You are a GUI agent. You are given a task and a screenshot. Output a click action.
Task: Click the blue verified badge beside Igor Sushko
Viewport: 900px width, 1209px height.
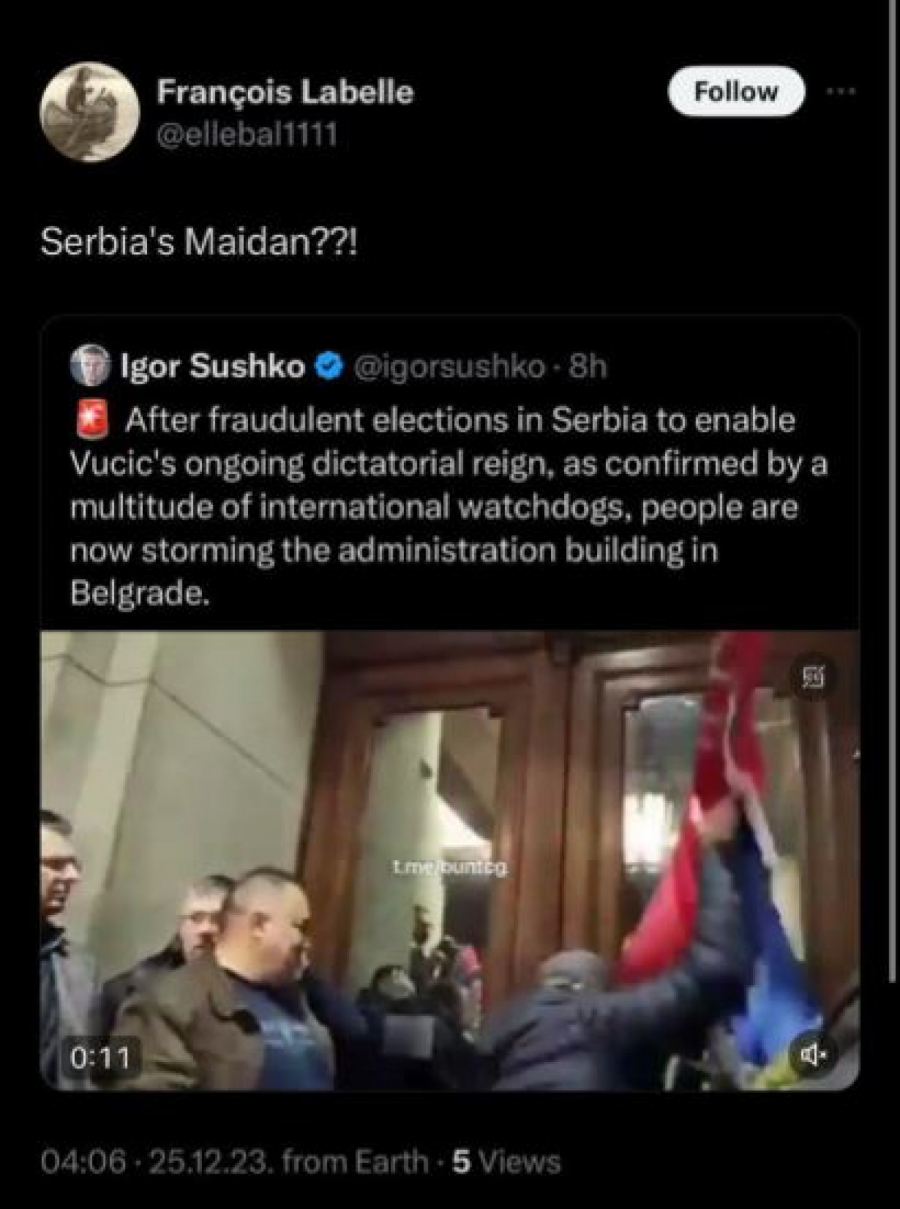tap(329, 367)
